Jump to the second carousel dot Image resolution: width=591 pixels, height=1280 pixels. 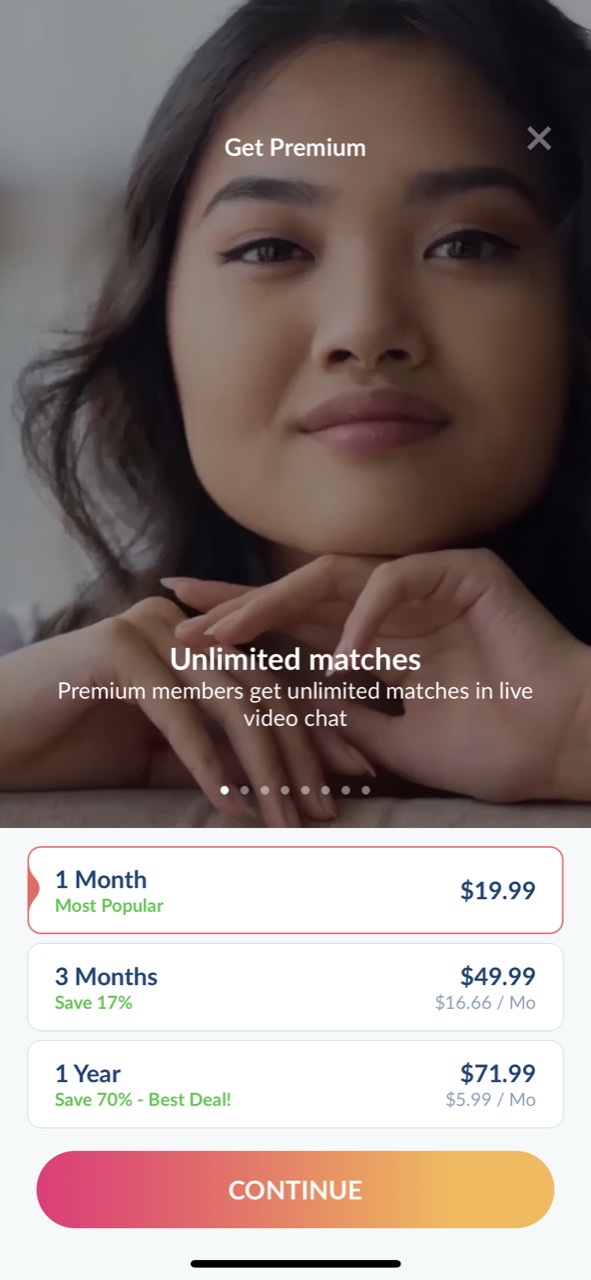[245, 790]
